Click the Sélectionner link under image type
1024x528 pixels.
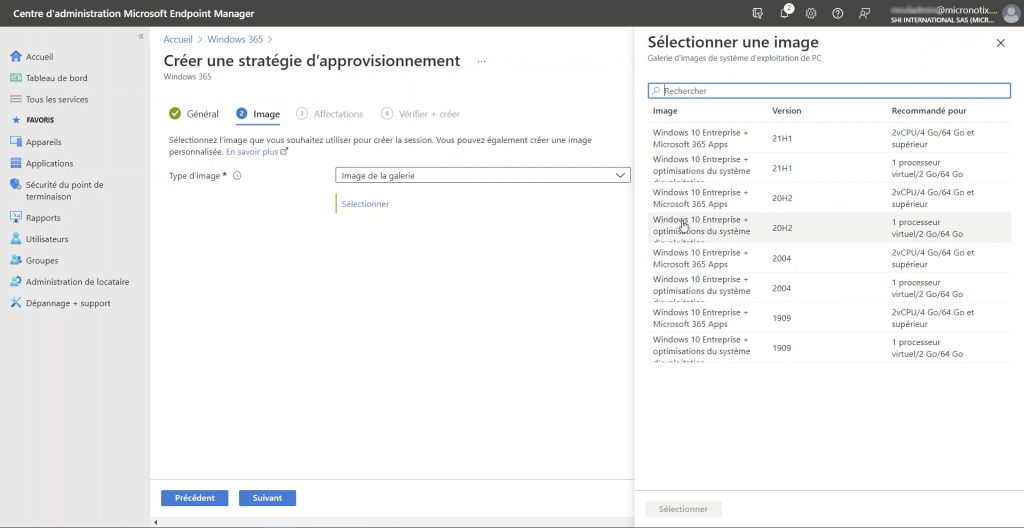(x=365, y=204)
